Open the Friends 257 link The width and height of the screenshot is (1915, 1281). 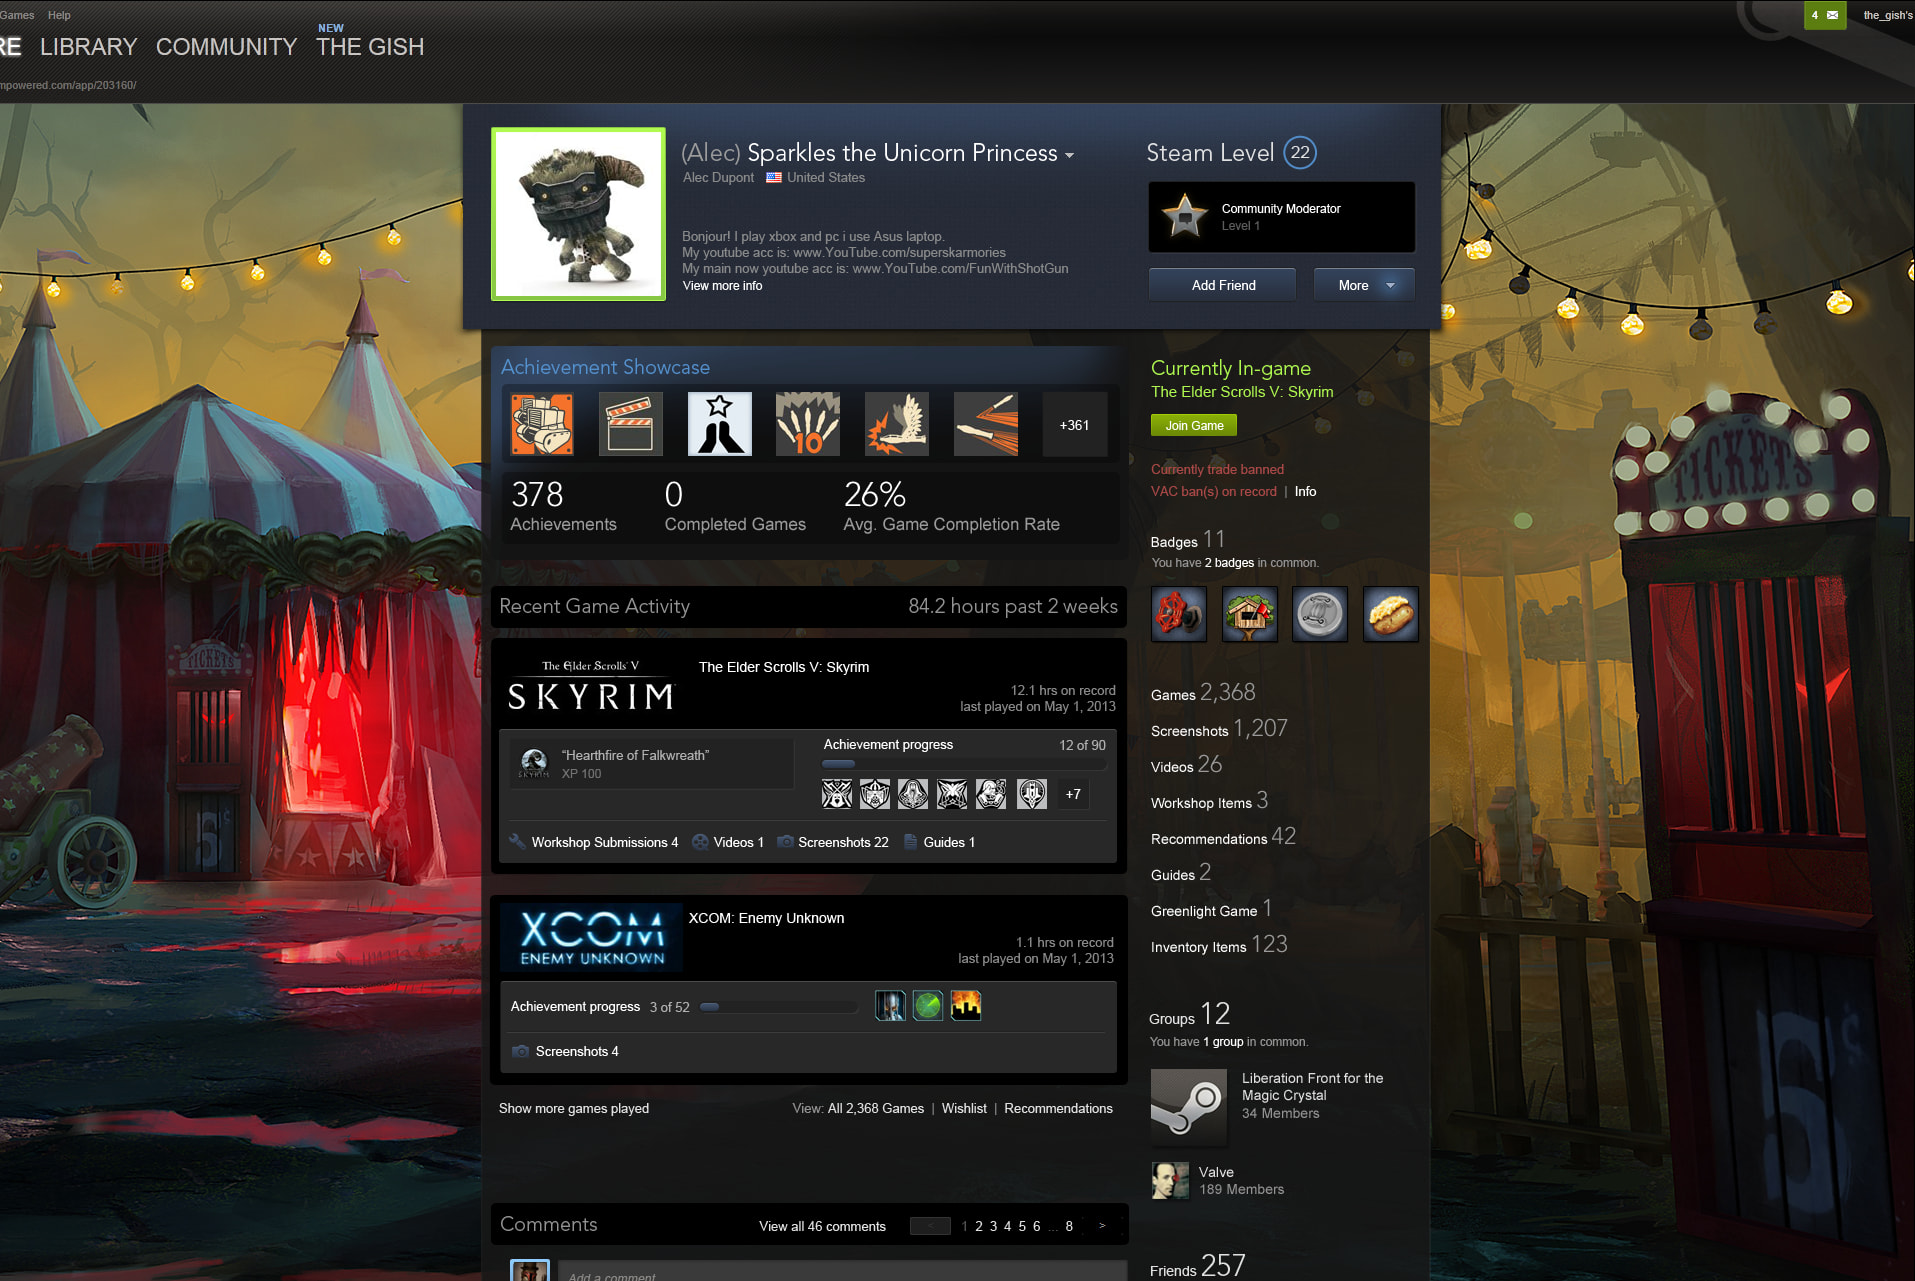pyautogui.click(x=1198, y=1267)
